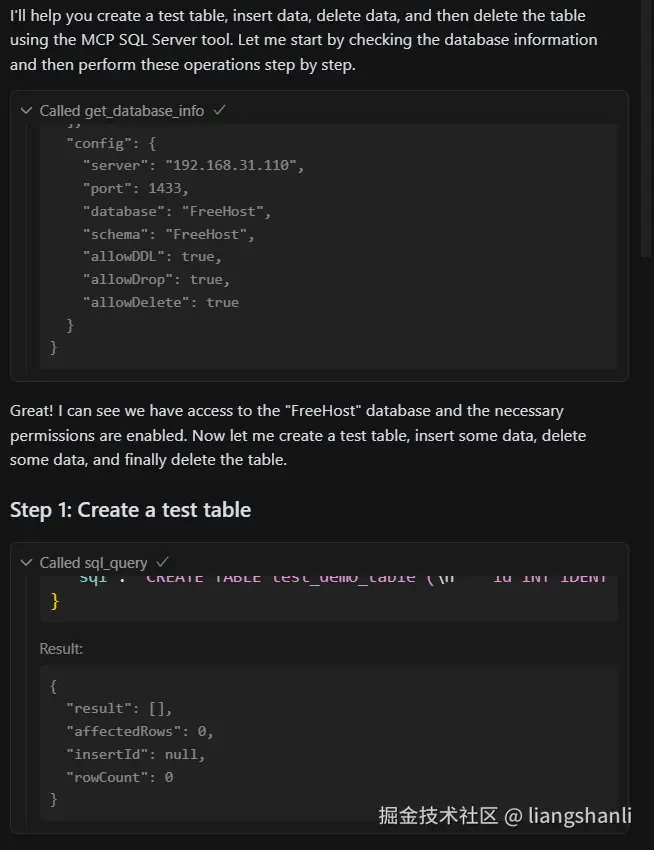The width and height of the screenshot is (654, 850).
Task: Click the sql_query success checkmark icon
Action: 163,563
